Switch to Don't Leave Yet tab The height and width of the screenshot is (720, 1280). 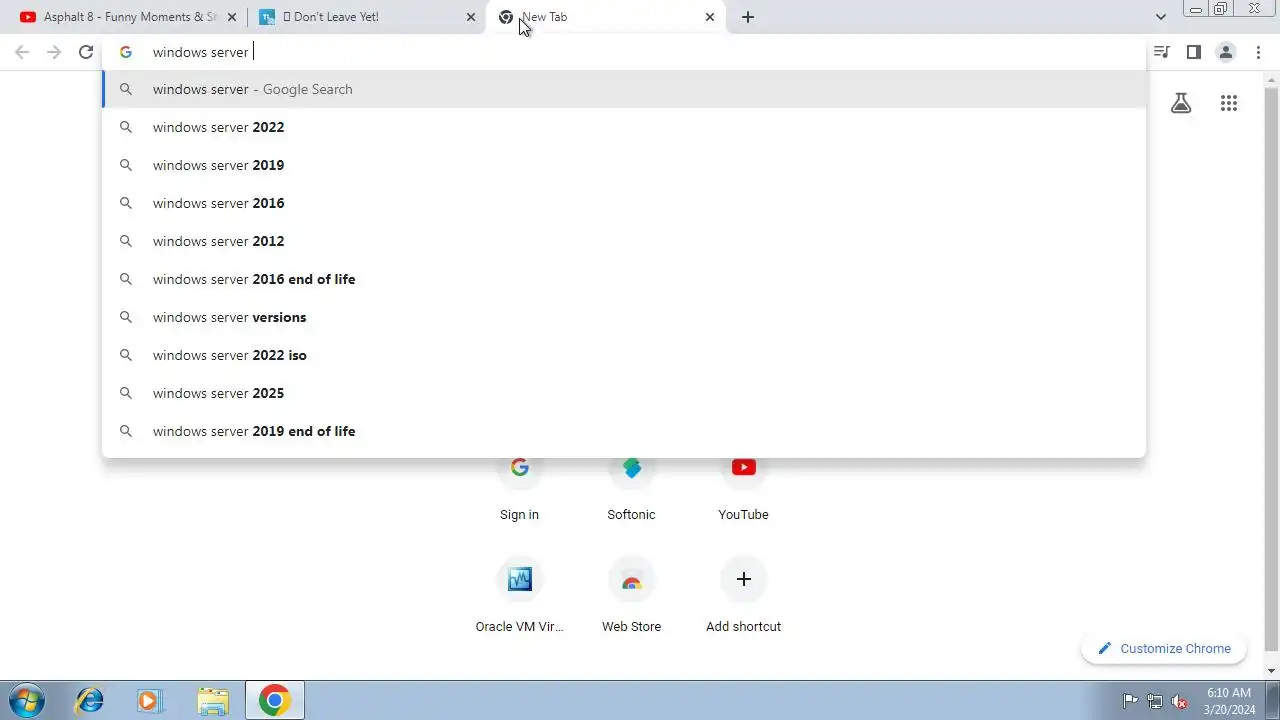click(367, 17)
